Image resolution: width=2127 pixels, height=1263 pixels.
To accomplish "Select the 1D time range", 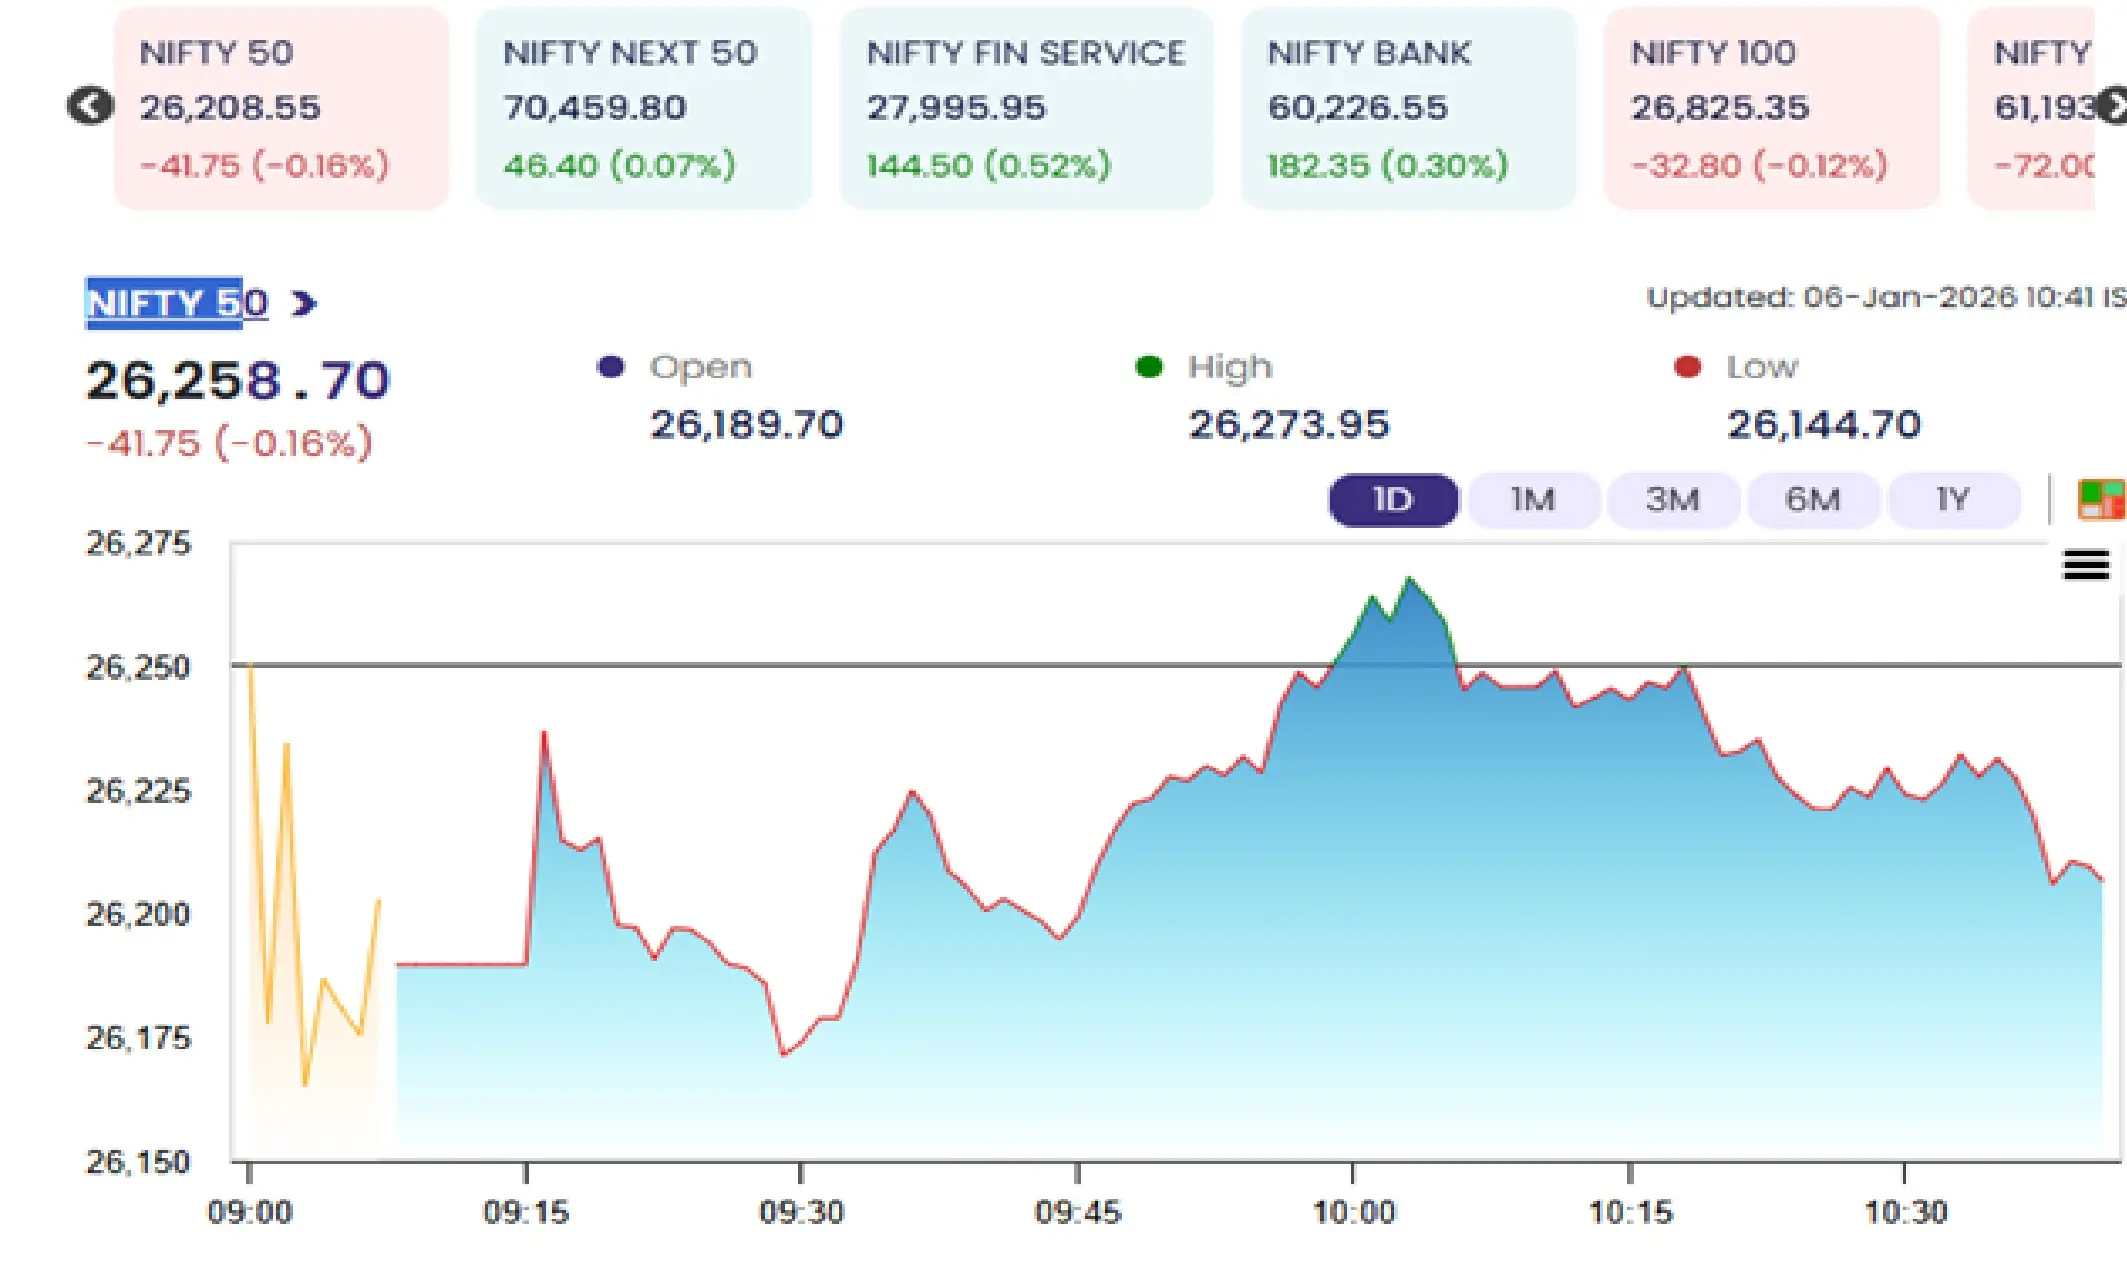I will coord(1392,499).
